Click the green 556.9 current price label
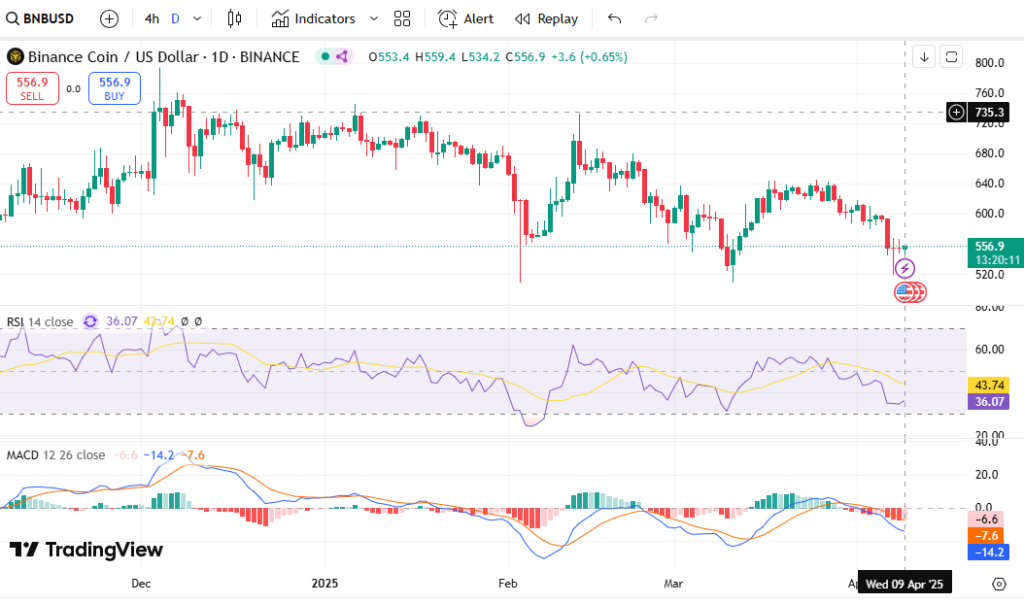This screenshot has width=1024, height=604. [995, 253]
